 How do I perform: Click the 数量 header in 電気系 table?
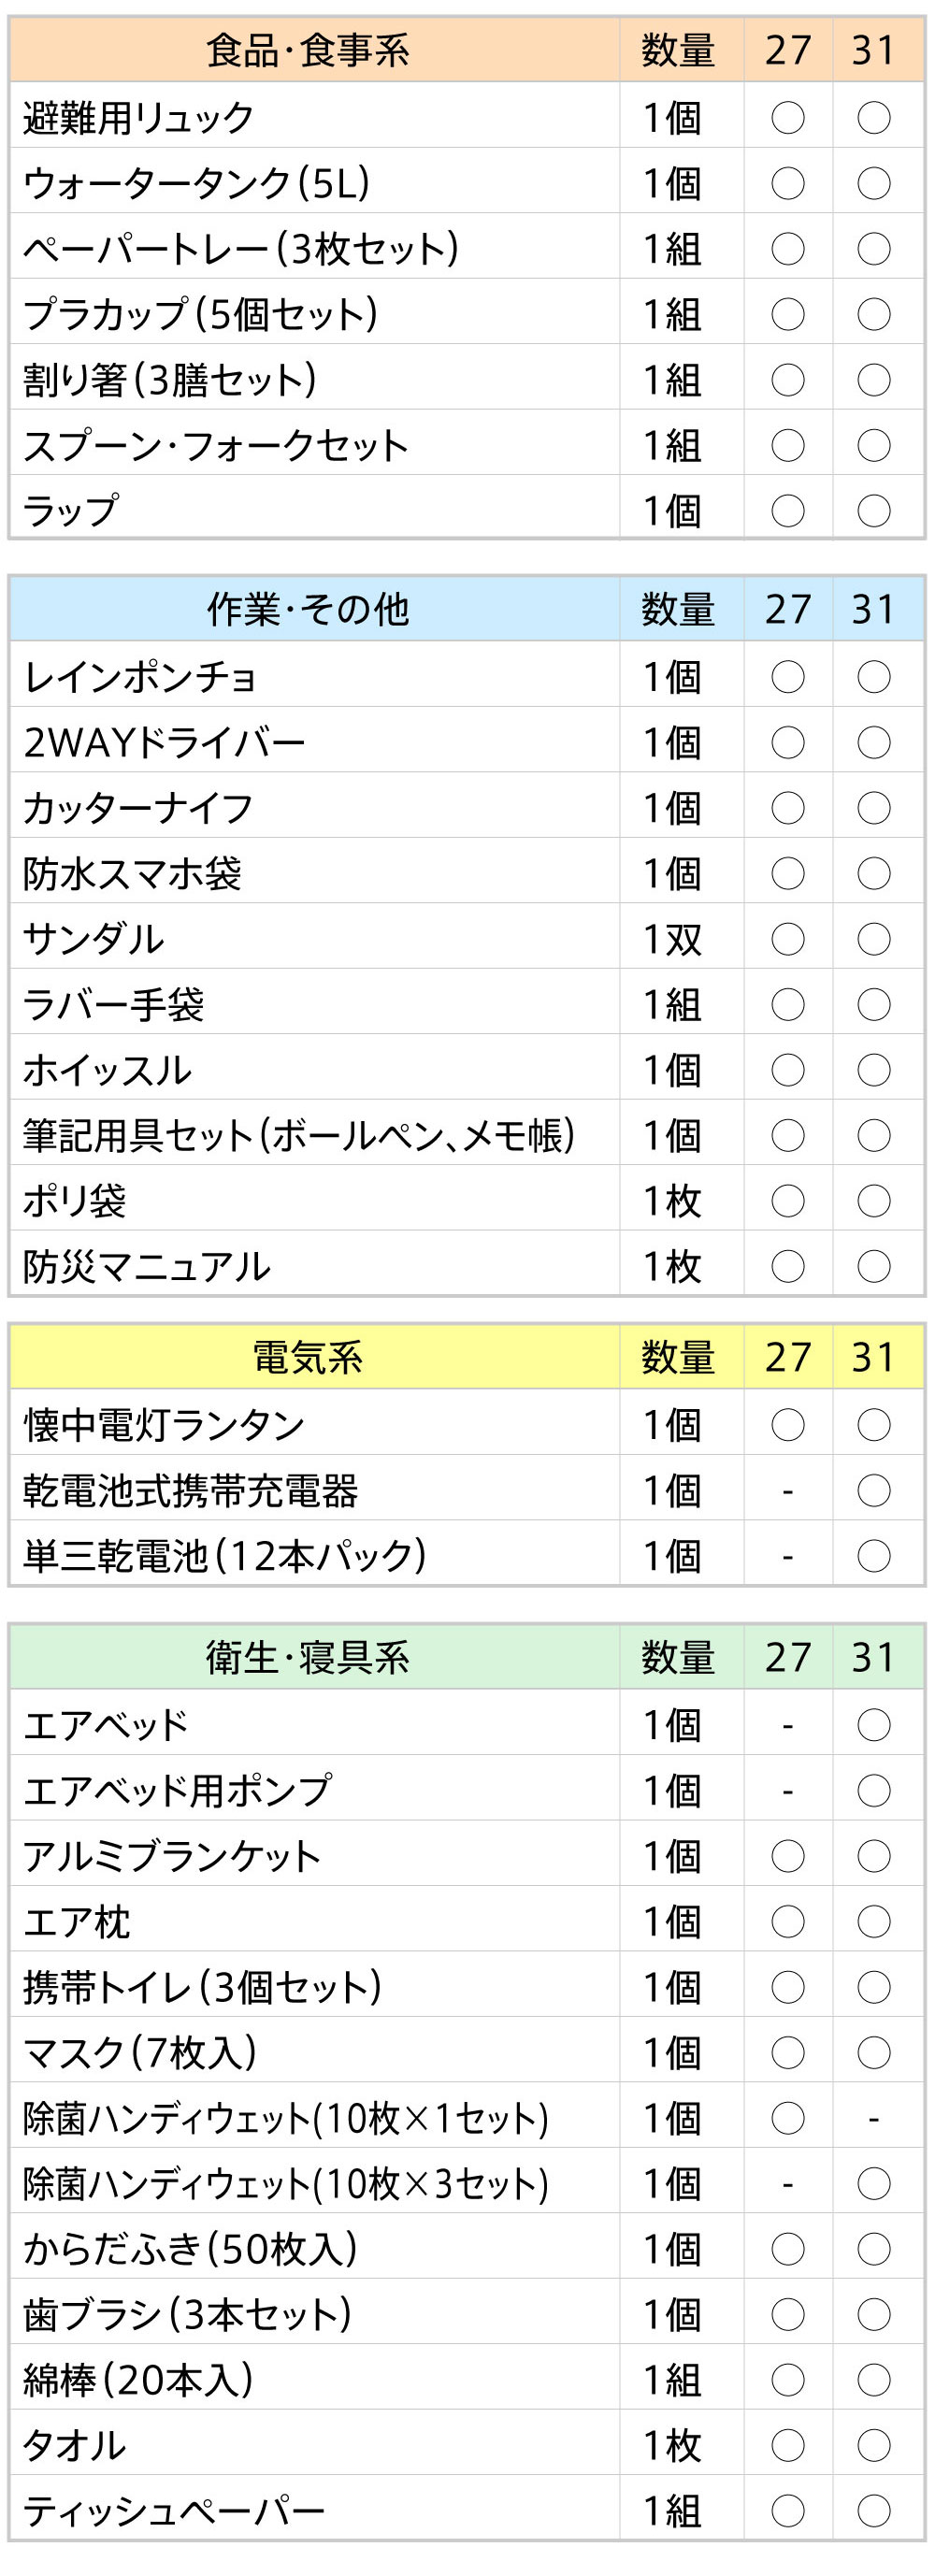tap(678, 1357)
